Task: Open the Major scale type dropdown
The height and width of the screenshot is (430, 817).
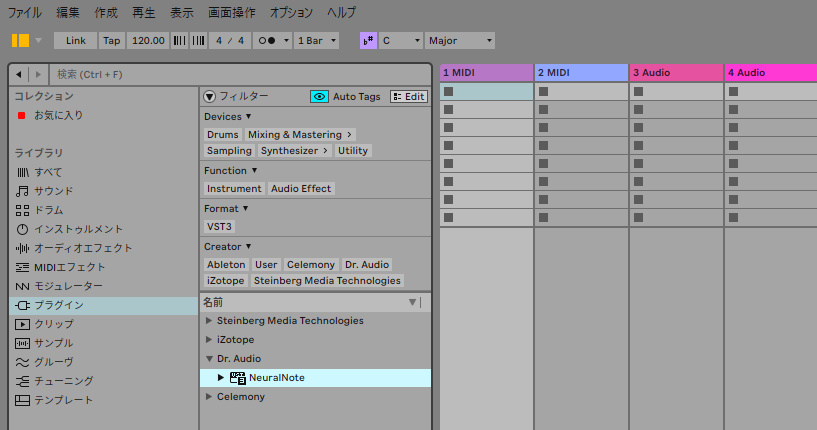Action: pyautogui.click(x=460, y=40)
